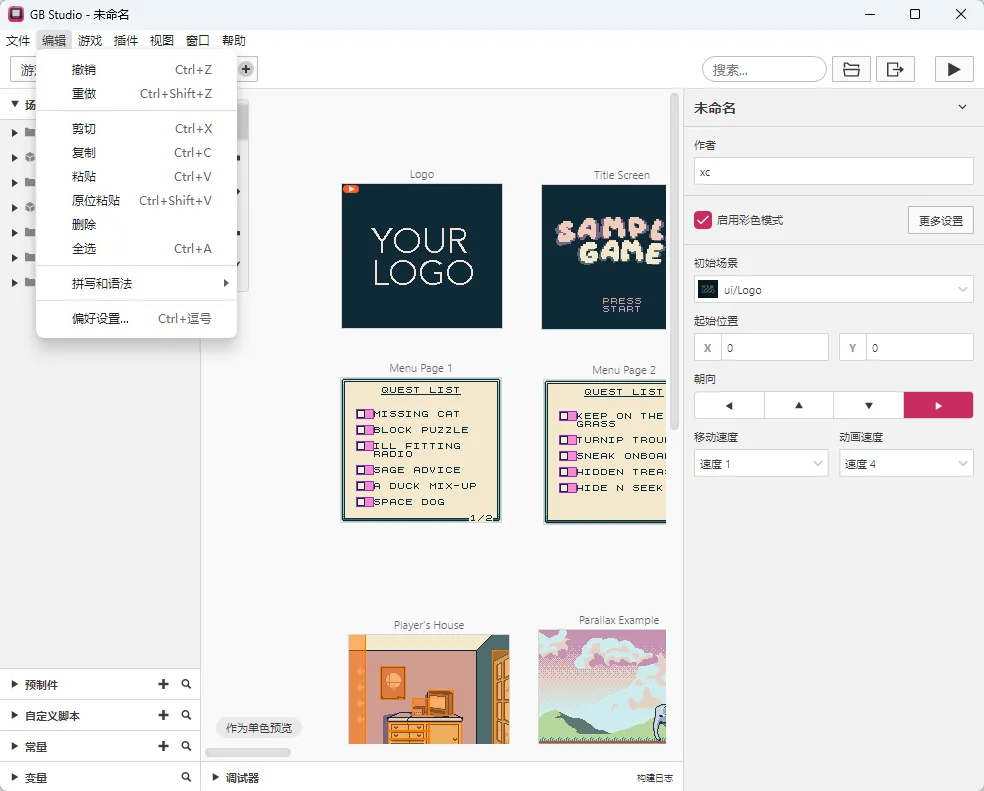The image size is (984, 791).
Task: Expand the 常量 section
Action: (x=14, y=745)
